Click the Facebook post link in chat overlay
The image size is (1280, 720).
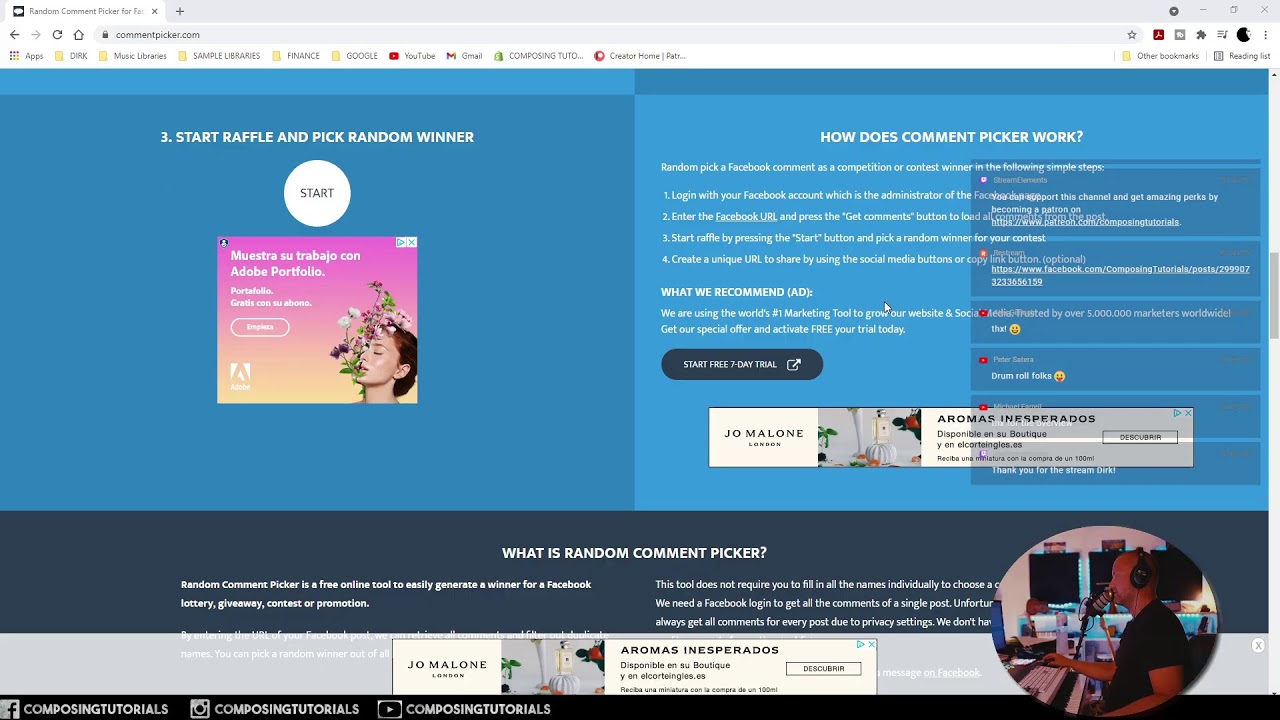[x=1120, y=275]
